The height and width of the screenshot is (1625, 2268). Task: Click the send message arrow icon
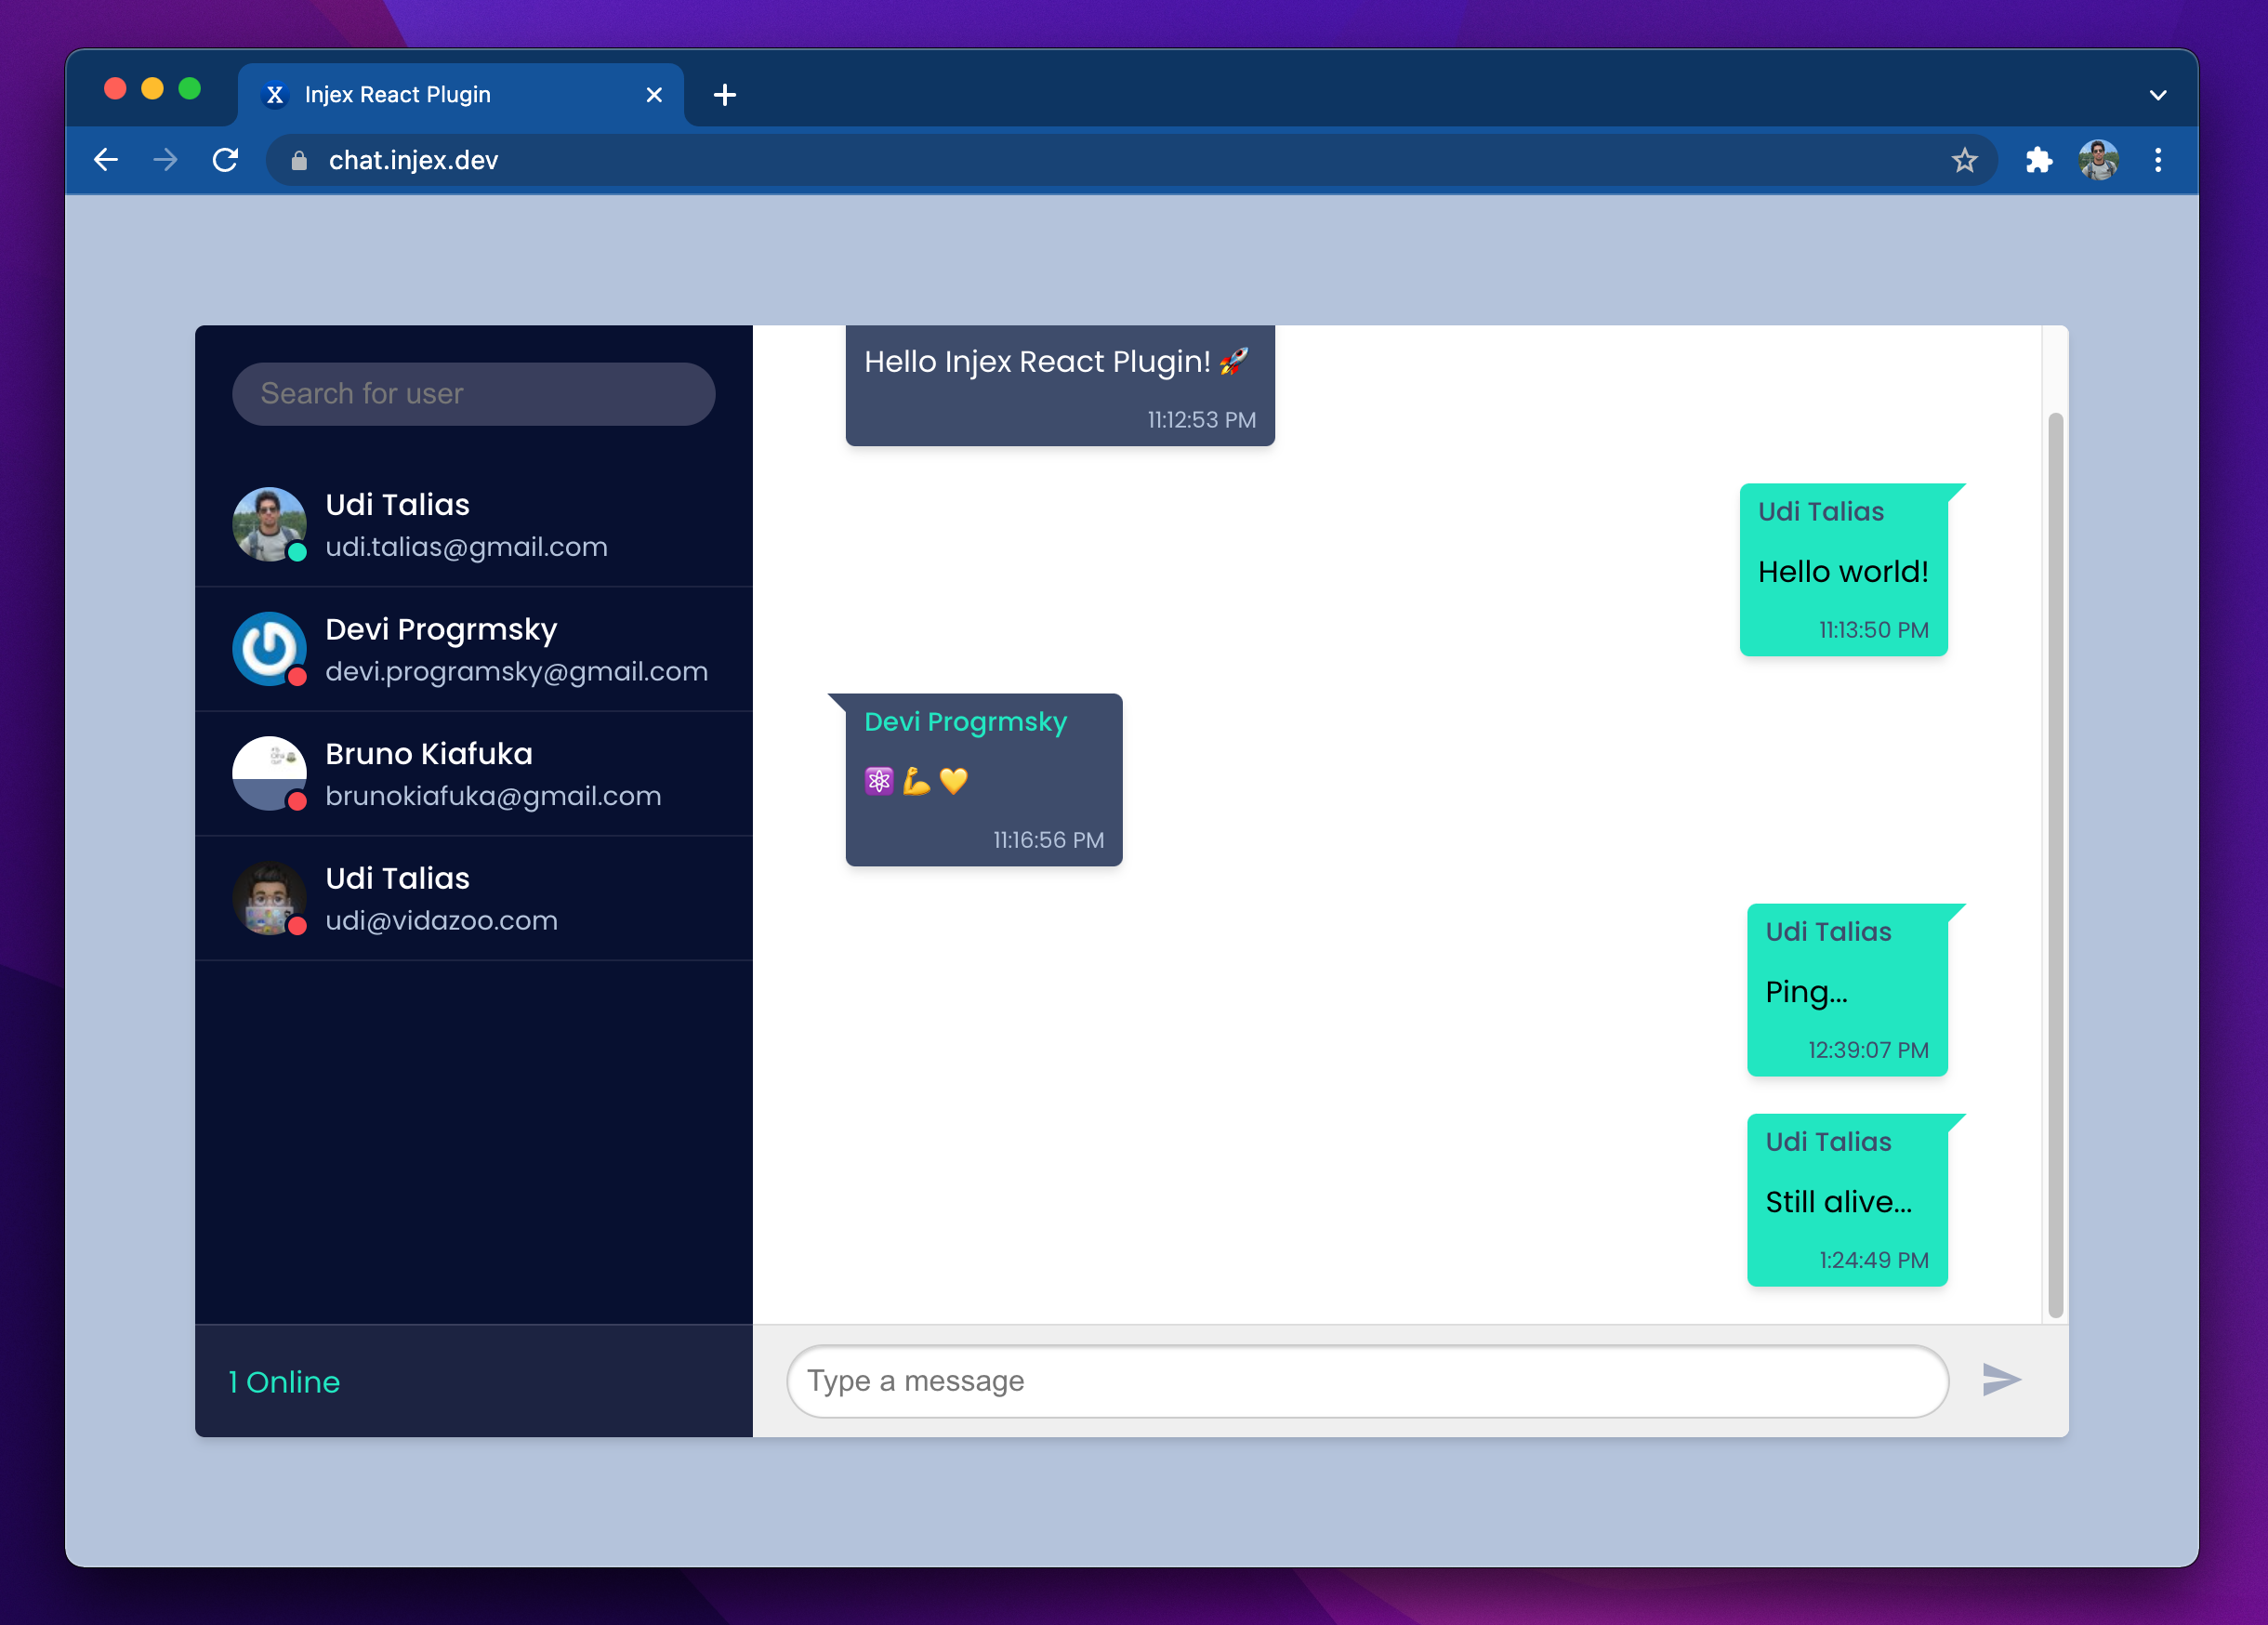coord(2001,1379)
